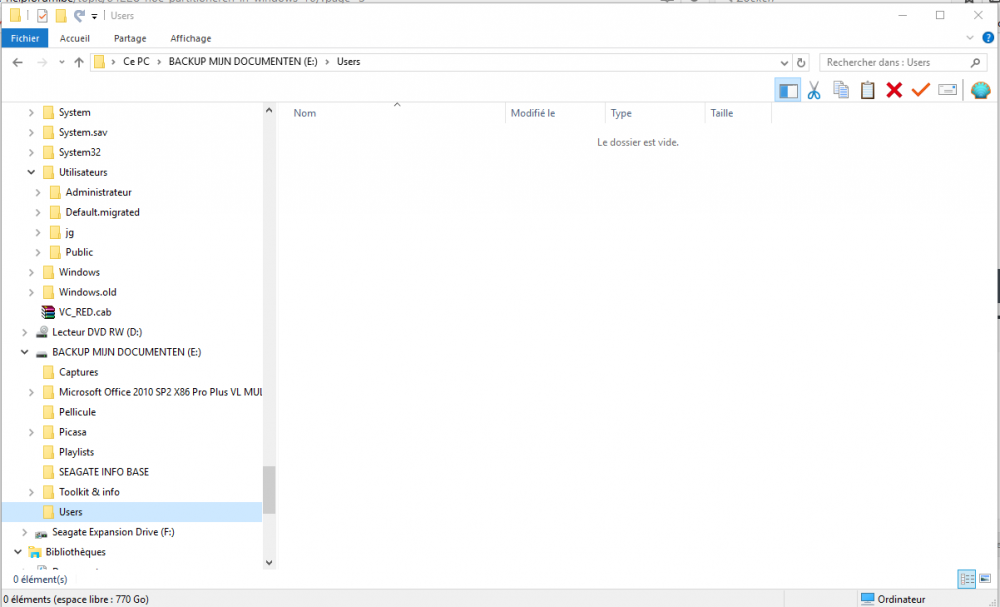The width and height of the screenshot is (1000, 607).
Task: Select the Public folder
Action: pyautogui.click(x=79, y=252)
